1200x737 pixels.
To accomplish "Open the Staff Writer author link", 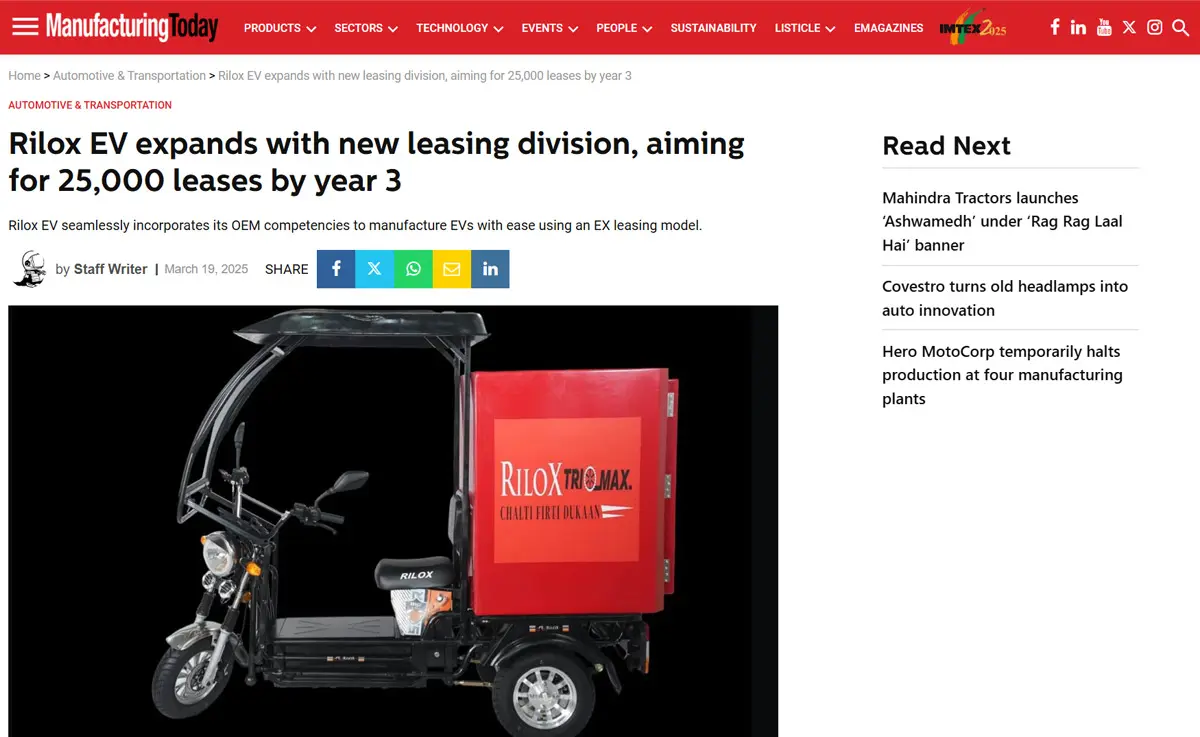I will click(110, 269).
